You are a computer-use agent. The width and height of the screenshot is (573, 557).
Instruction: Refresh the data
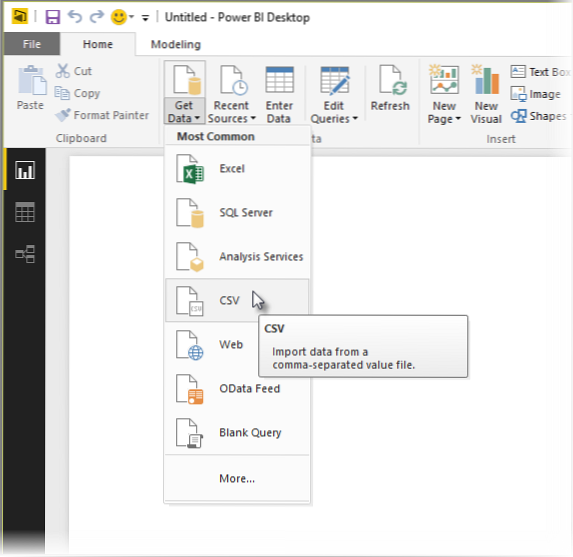coord(390,89)
